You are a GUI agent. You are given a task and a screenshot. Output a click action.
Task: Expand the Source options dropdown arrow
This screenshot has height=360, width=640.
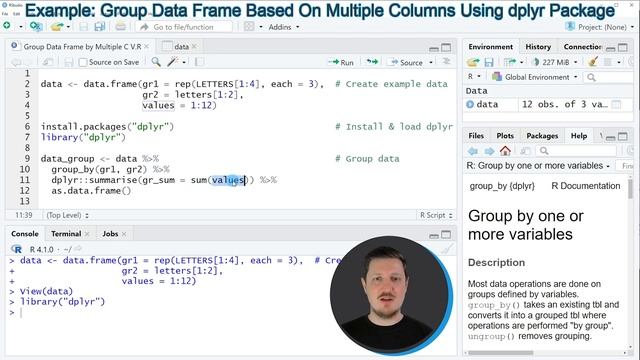(431, 62)
